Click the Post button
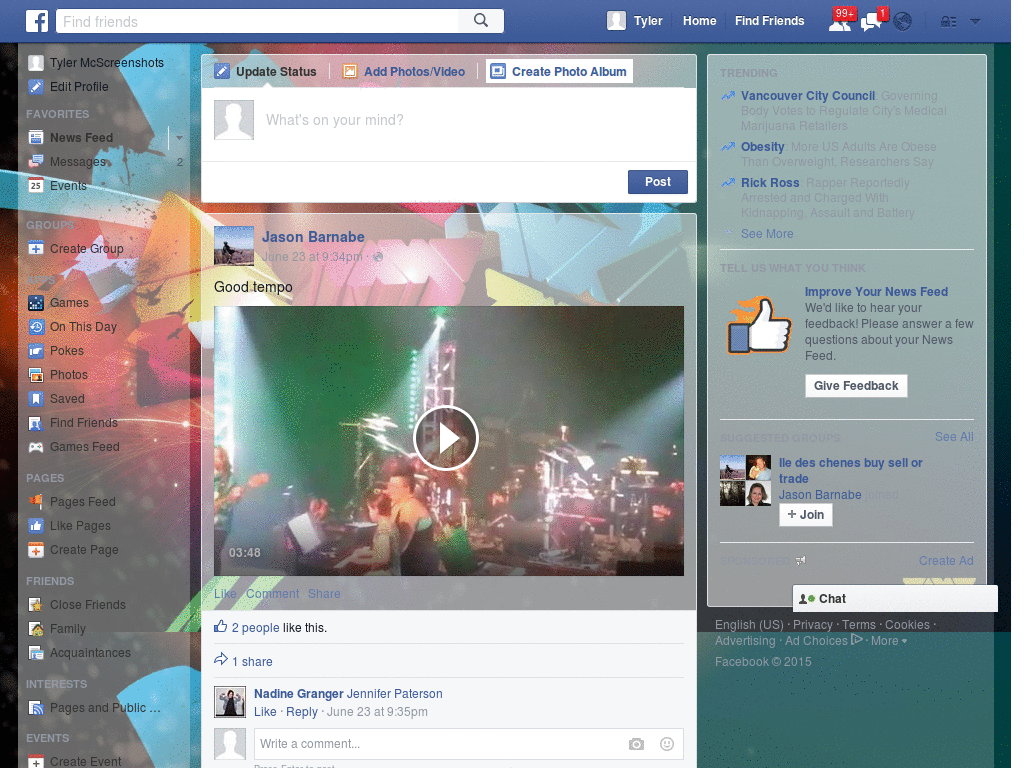This screenshot has height=768, width=1024. click(658, 182)
